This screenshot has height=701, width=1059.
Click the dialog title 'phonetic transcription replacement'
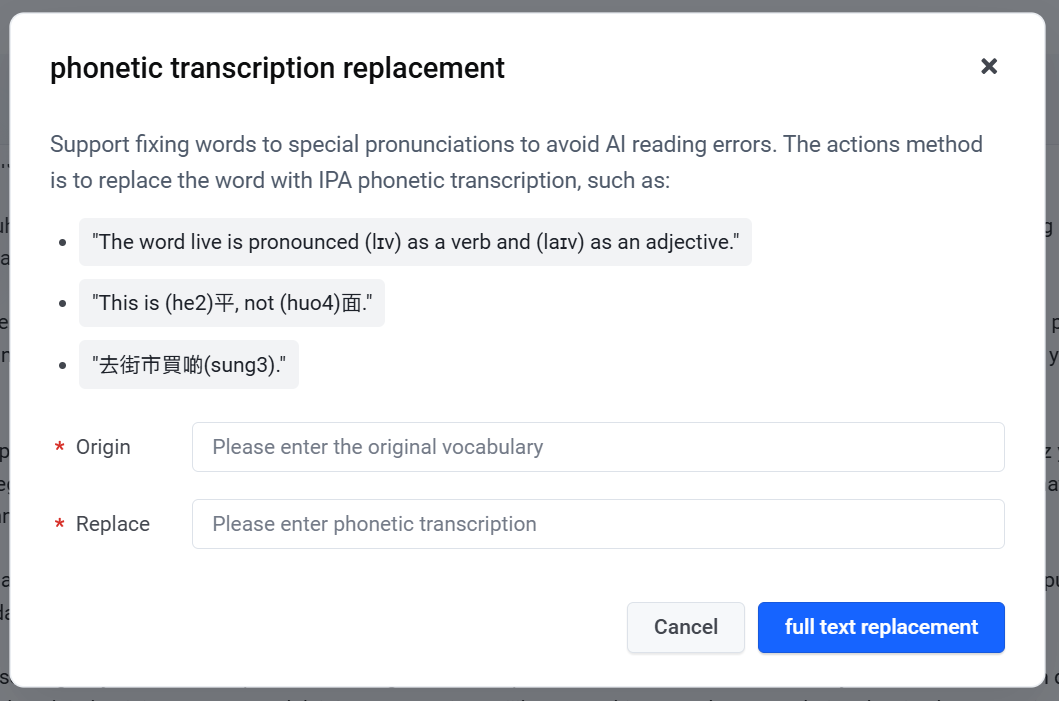click(x=277, y=68)
